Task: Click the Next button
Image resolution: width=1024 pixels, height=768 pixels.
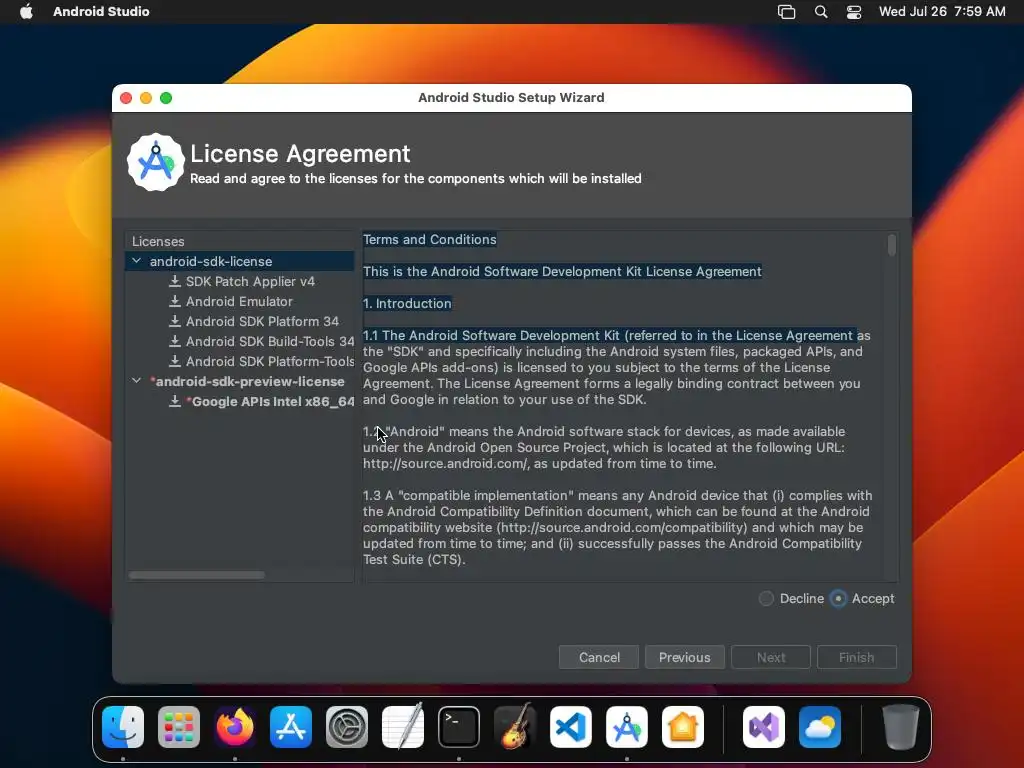Action: click(x=771, y=657)
